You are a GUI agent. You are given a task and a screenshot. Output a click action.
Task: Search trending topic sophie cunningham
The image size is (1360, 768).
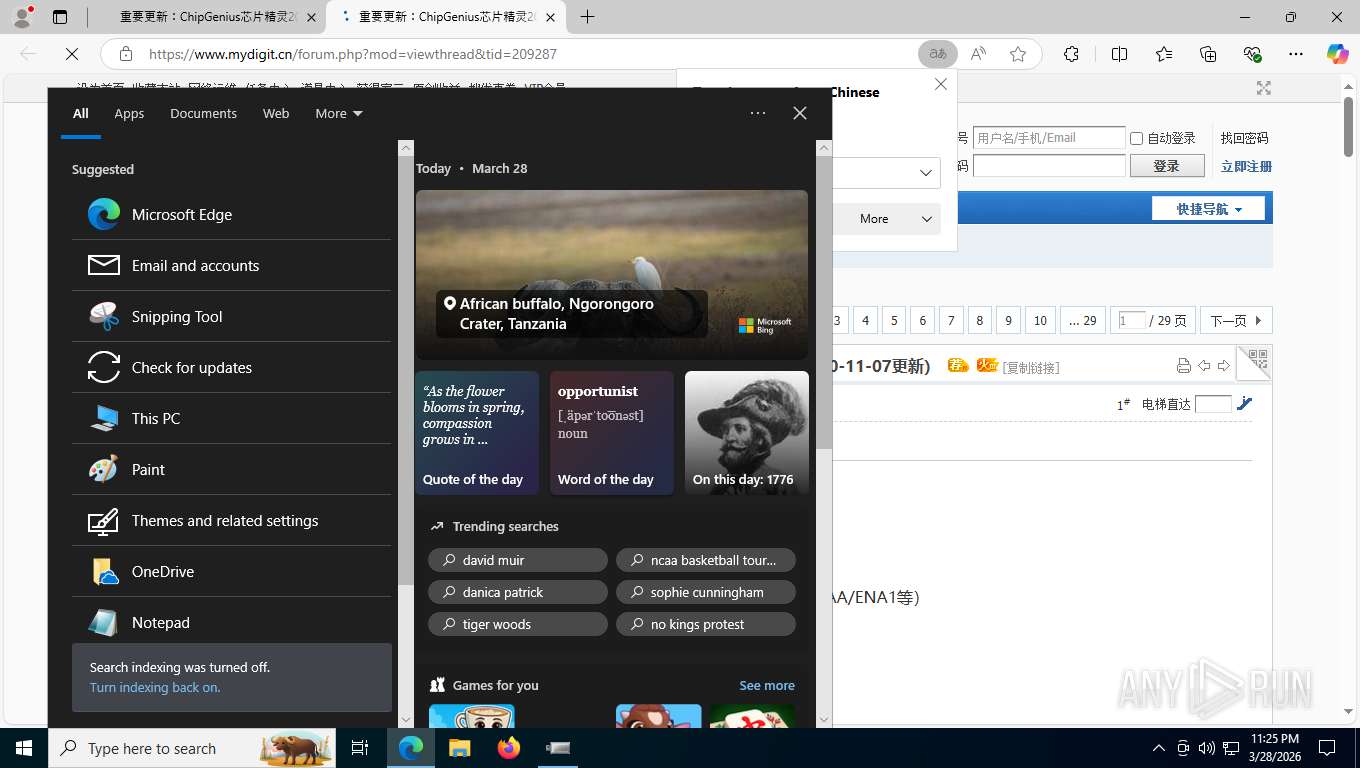pos(706,592)
